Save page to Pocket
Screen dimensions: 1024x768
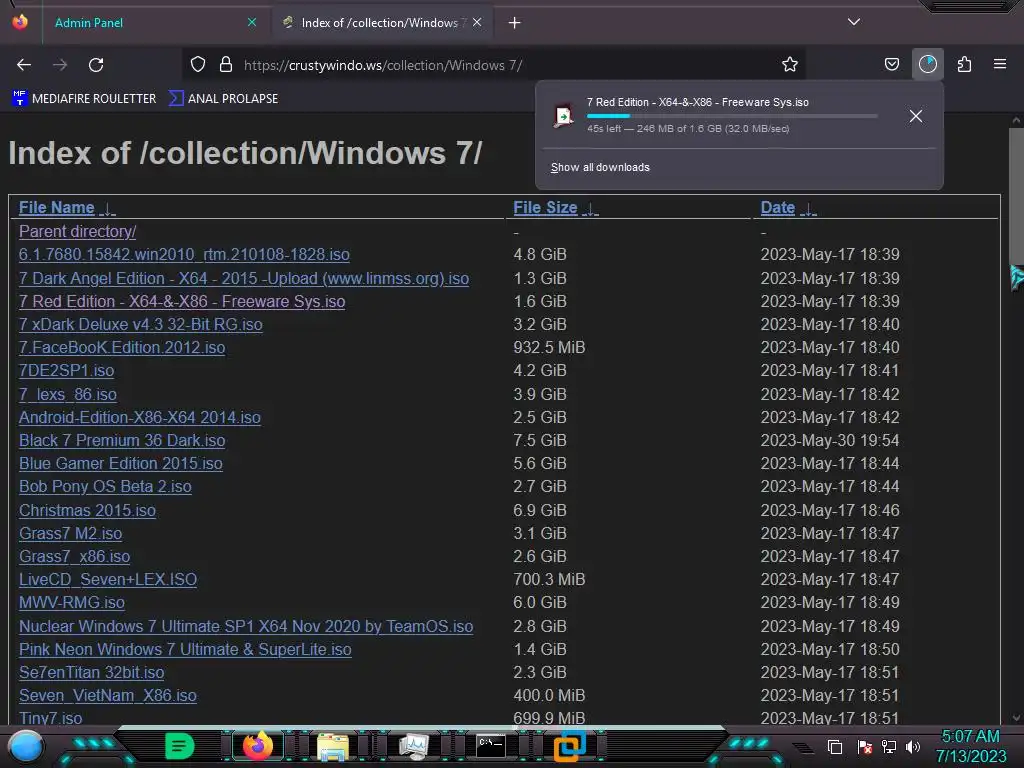click(x=891, y=65)
